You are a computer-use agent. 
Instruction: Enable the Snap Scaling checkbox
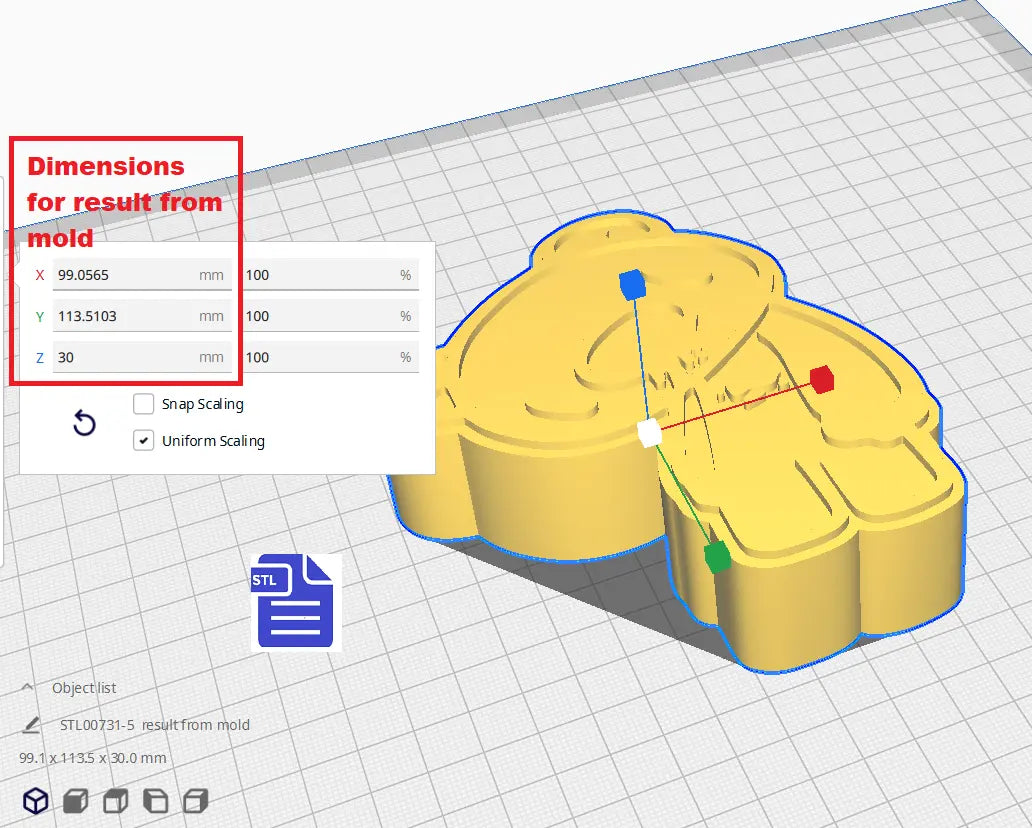tap(144, 405)
